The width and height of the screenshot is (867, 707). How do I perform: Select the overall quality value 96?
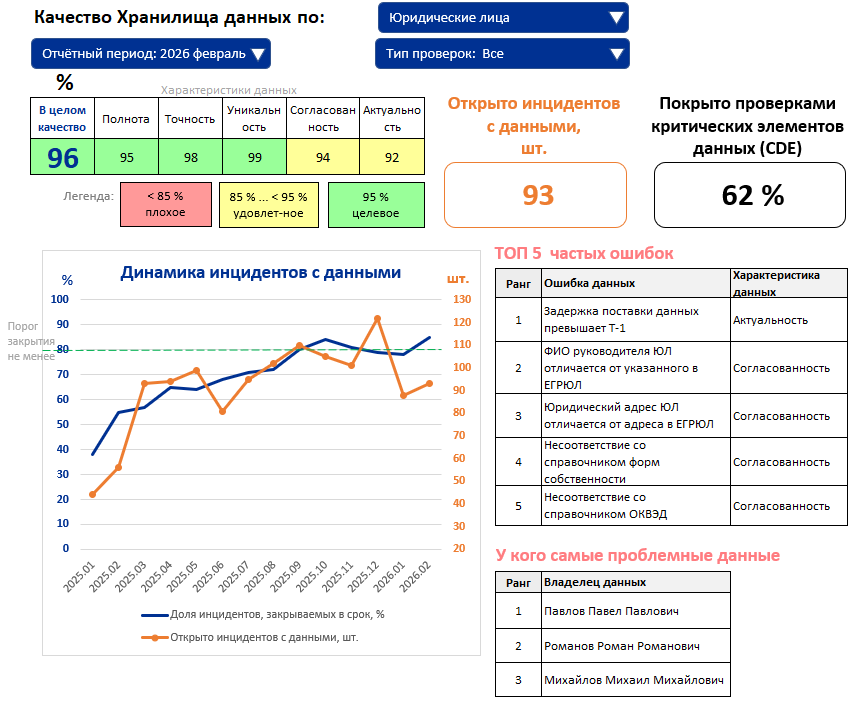click(x=63, y=157)
